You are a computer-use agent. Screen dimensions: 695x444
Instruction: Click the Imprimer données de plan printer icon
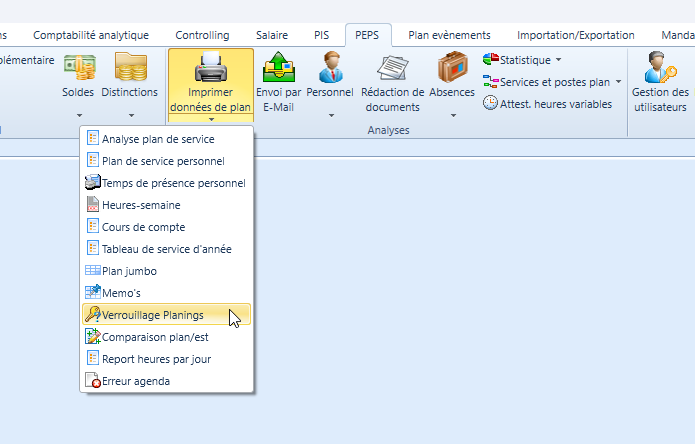pyautogui.click(x=211, y=66)
